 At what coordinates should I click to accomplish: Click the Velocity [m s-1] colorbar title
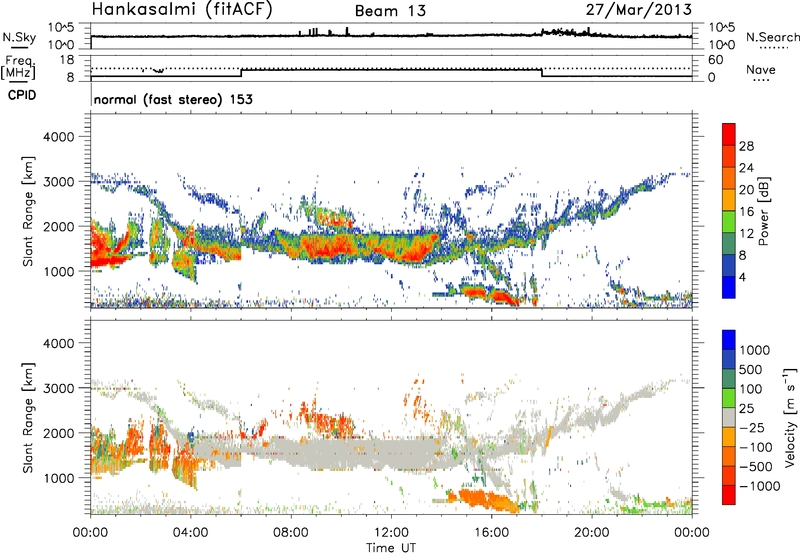pyautogui.click(x=790, y=416)
